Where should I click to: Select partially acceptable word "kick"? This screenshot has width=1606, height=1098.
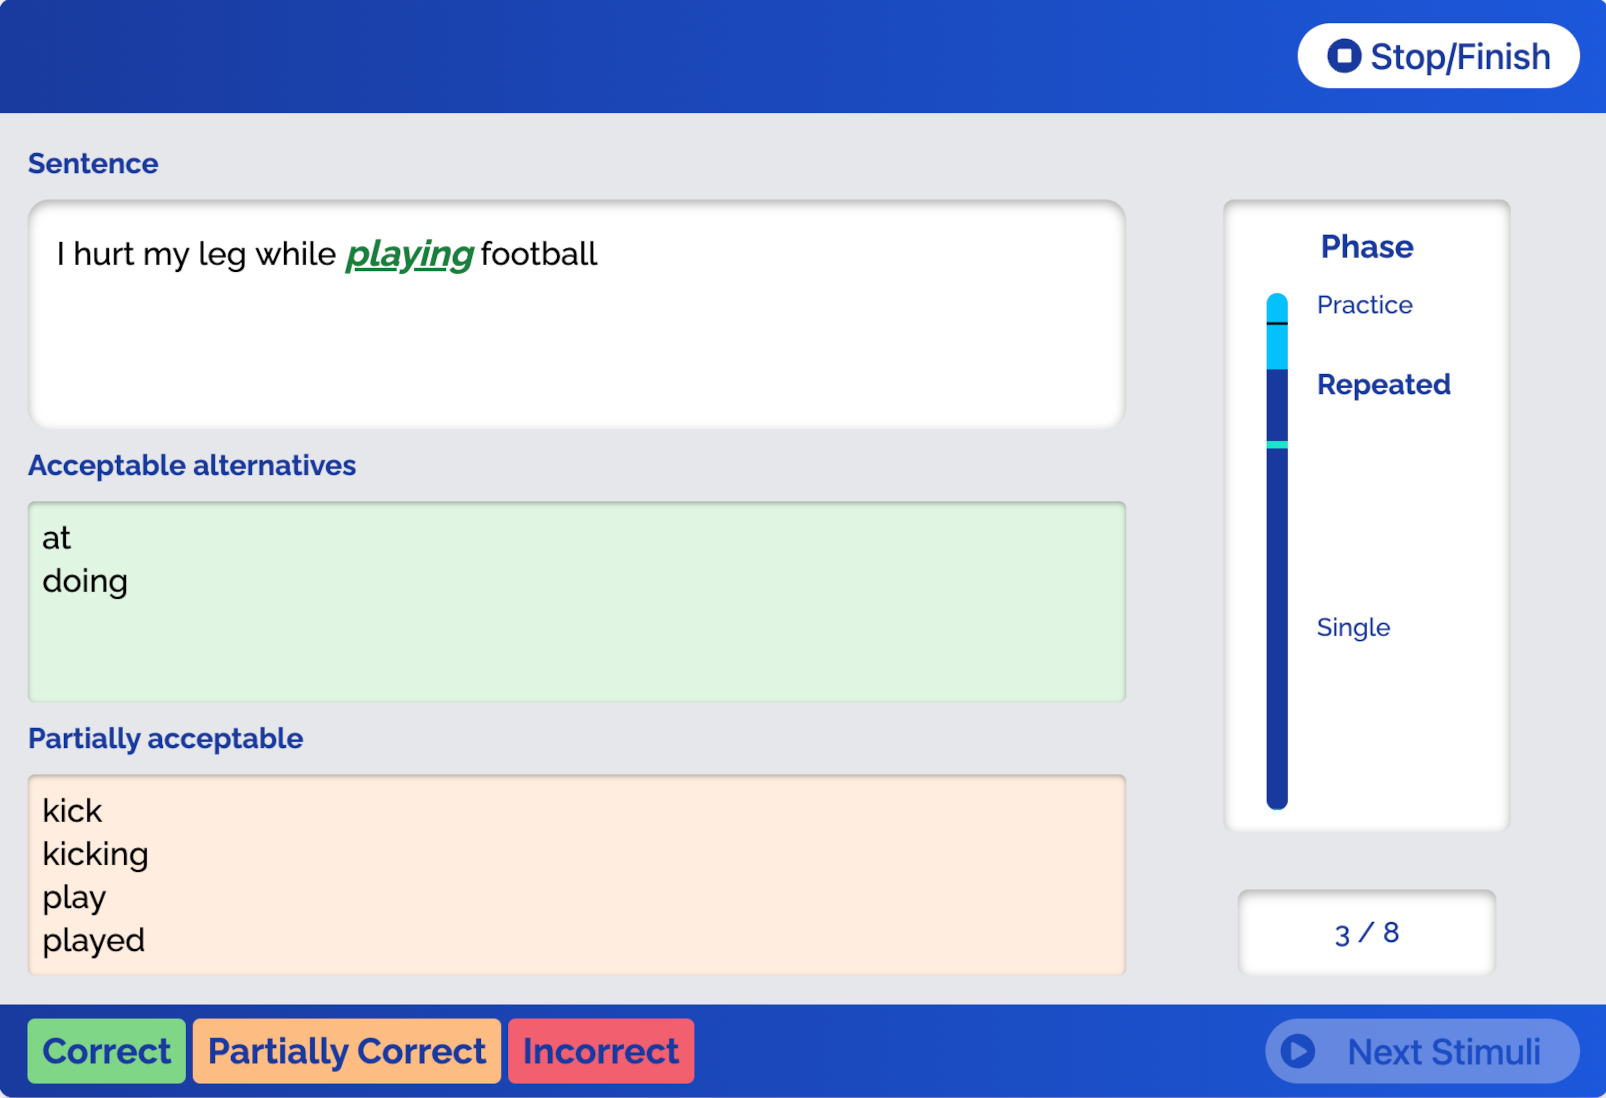[x=72, y=811]
